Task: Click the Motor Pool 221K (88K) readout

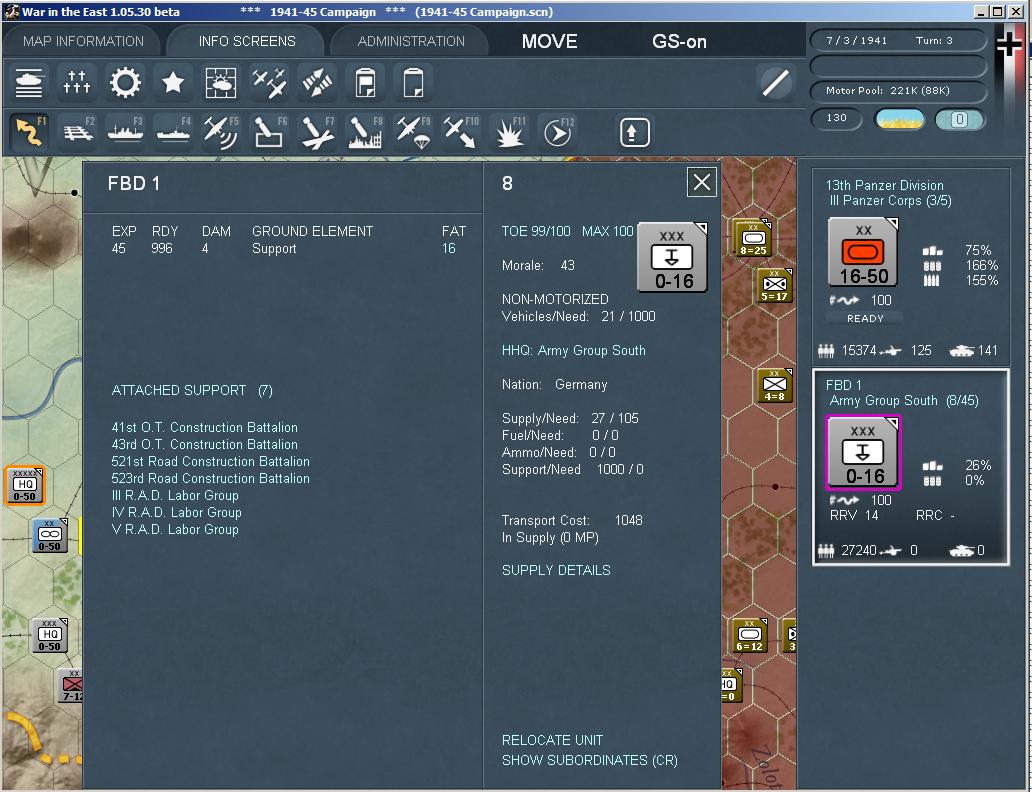Action: tap(898, 91)
